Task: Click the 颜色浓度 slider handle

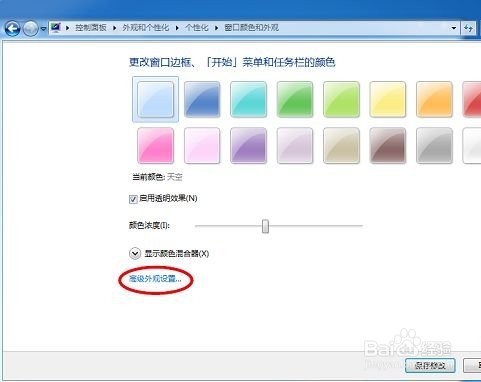Action: 265,226
